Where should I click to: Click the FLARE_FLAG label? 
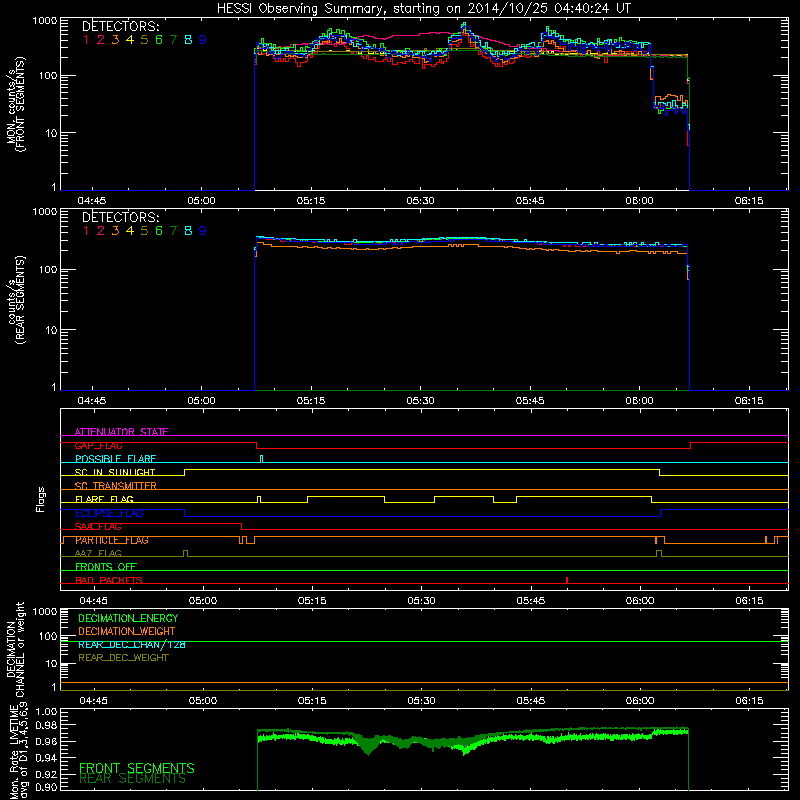pos(104,499)
